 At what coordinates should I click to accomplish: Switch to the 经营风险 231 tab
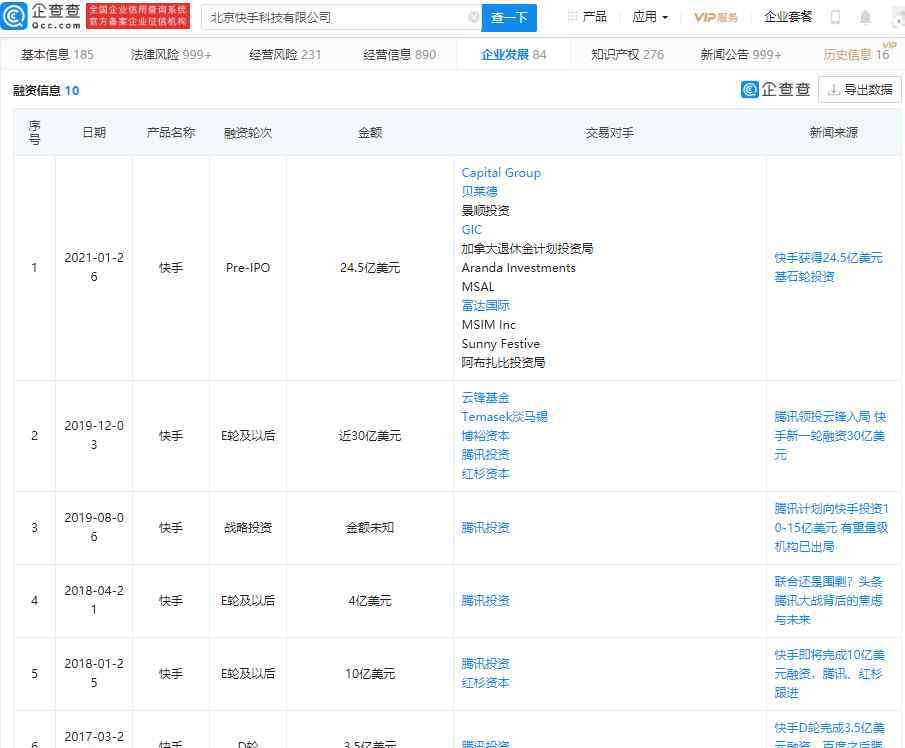point(285,55)
